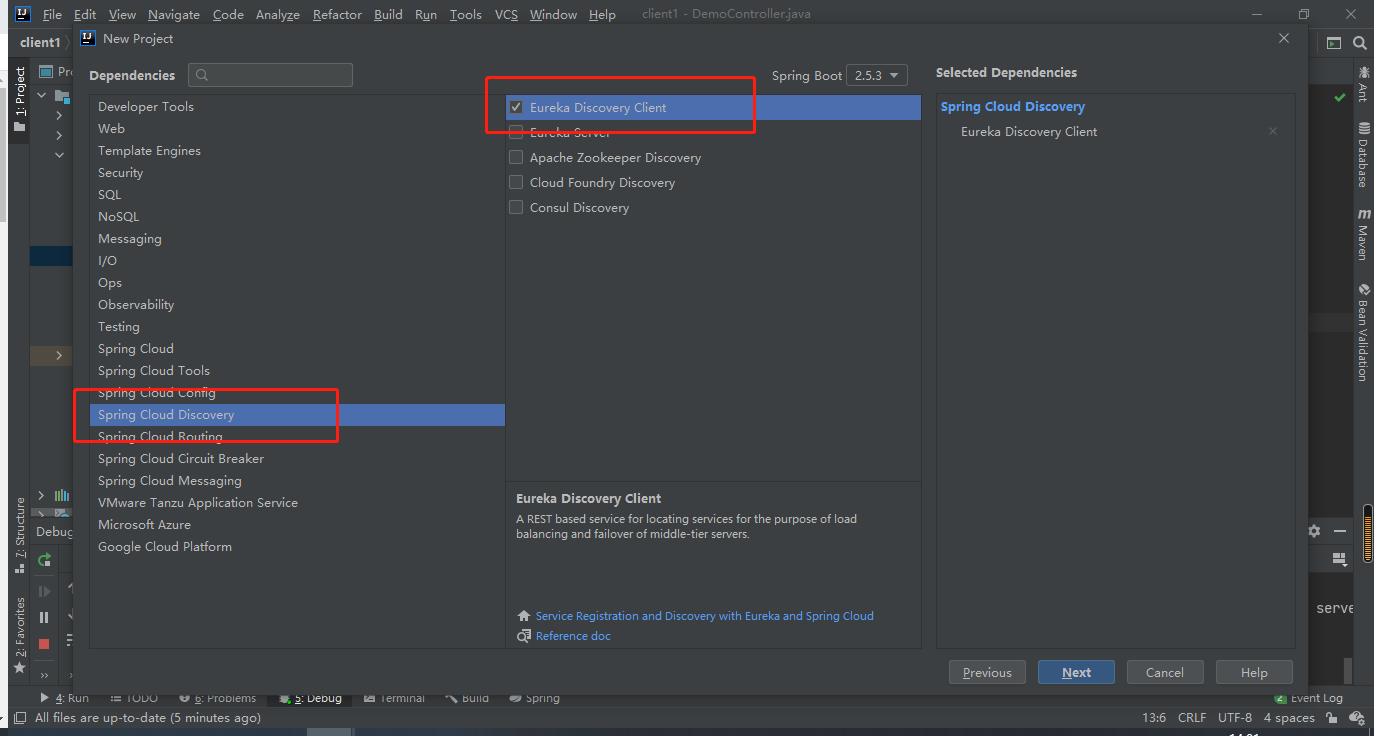Screen dimensions: 1374x736
Task: Open the Maven tool window
Action: [x=1363, y=235]
